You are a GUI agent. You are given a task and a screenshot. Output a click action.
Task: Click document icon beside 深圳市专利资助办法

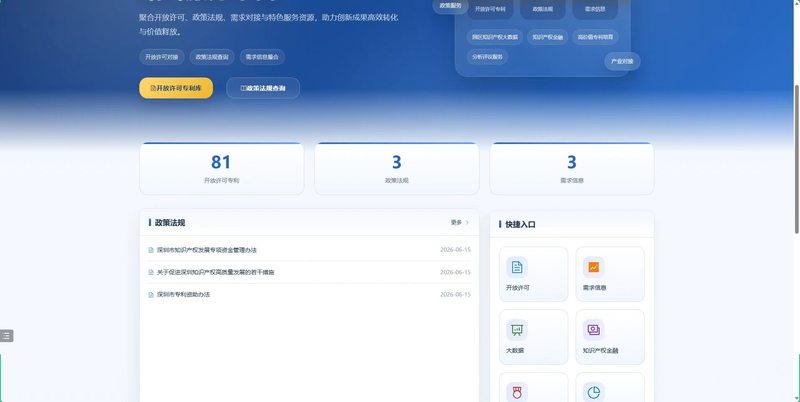pos(151,295)
